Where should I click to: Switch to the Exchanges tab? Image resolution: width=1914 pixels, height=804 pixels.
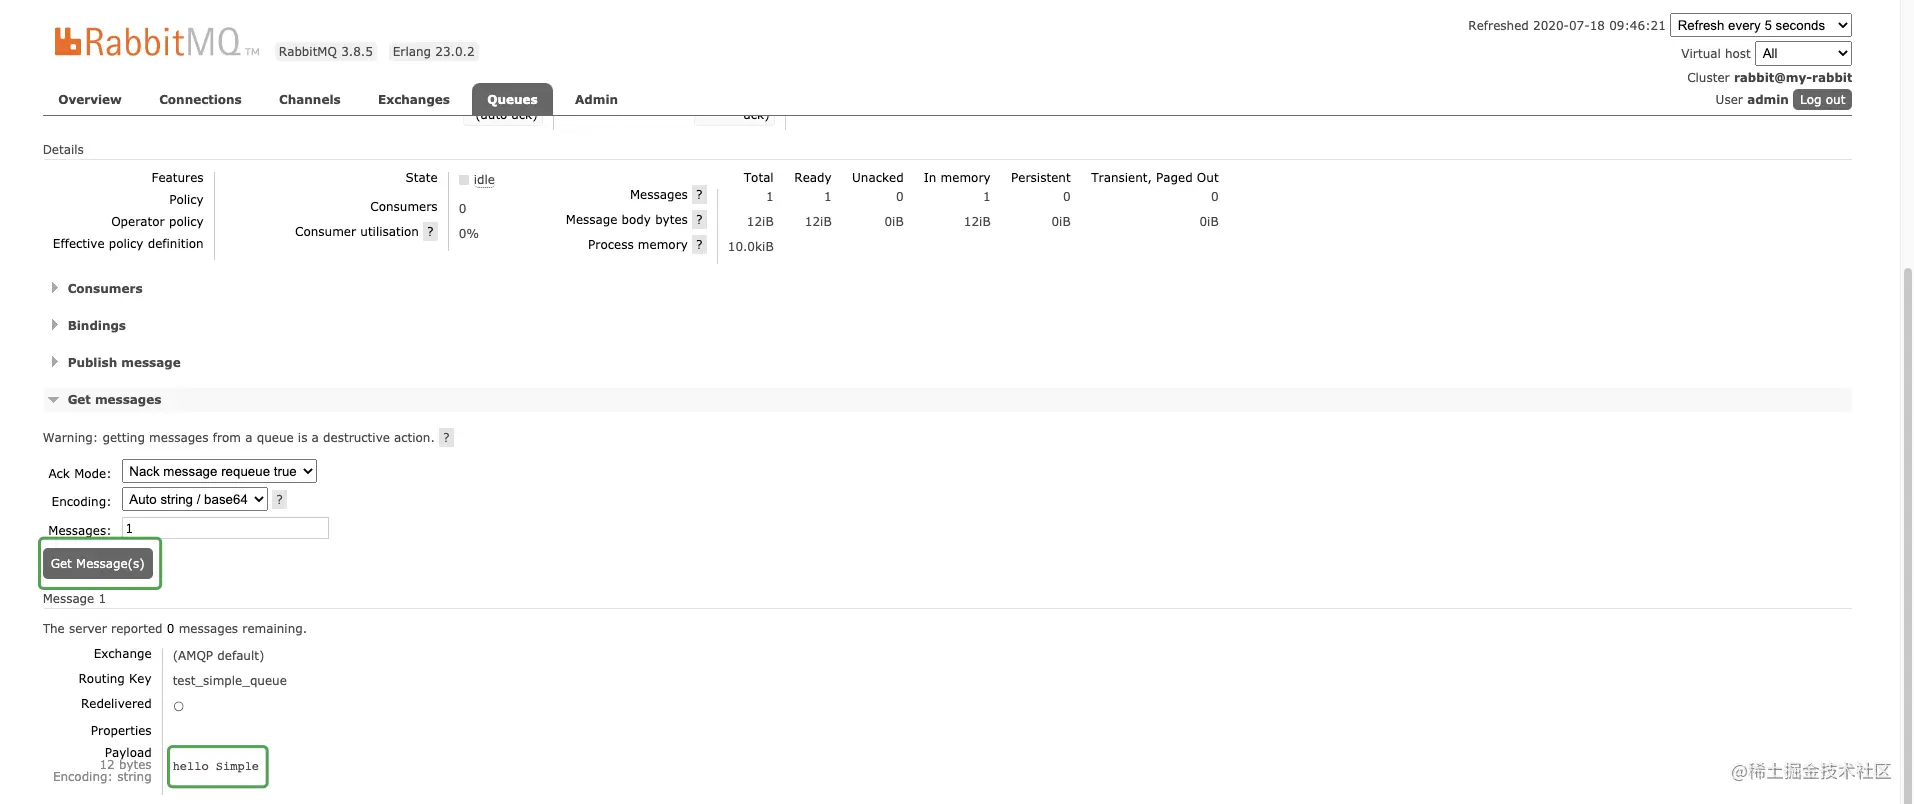(x=414, y=100)
